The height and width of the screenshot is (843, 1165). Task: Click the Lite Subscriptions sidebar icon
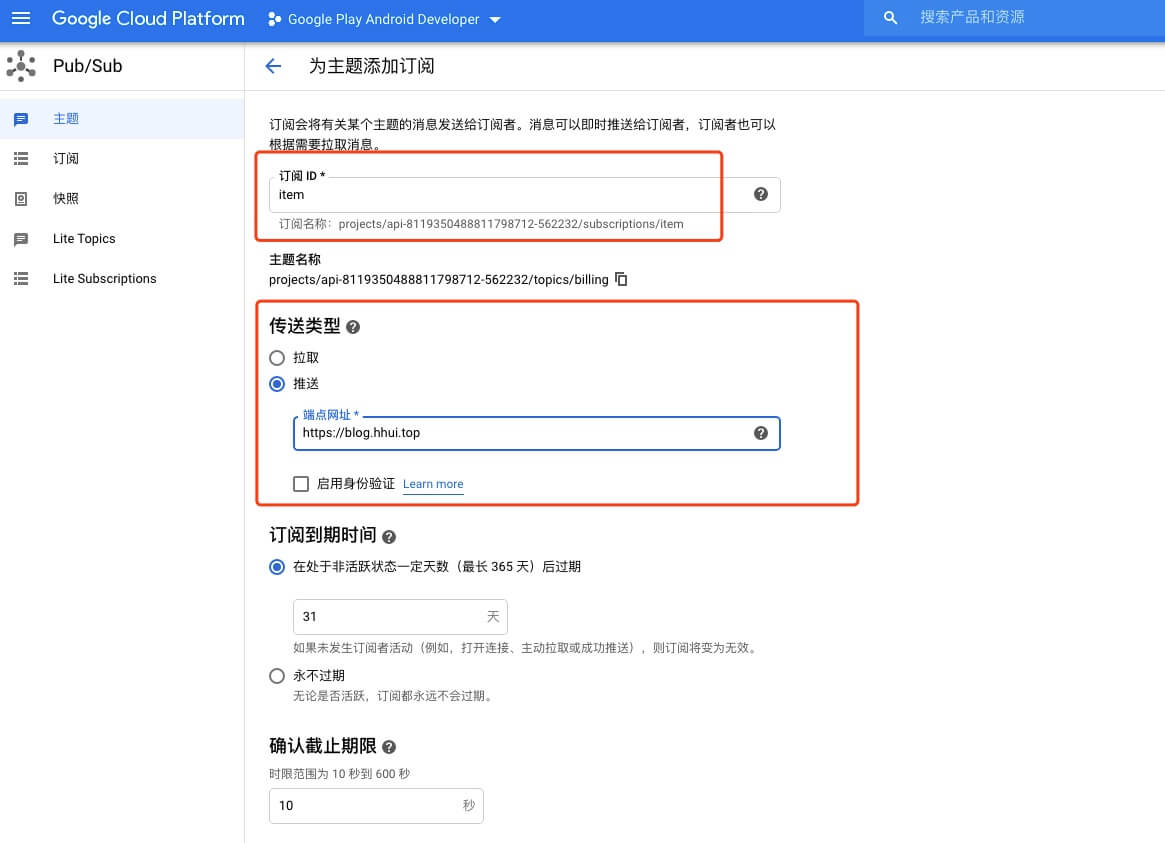coord(21,279)
